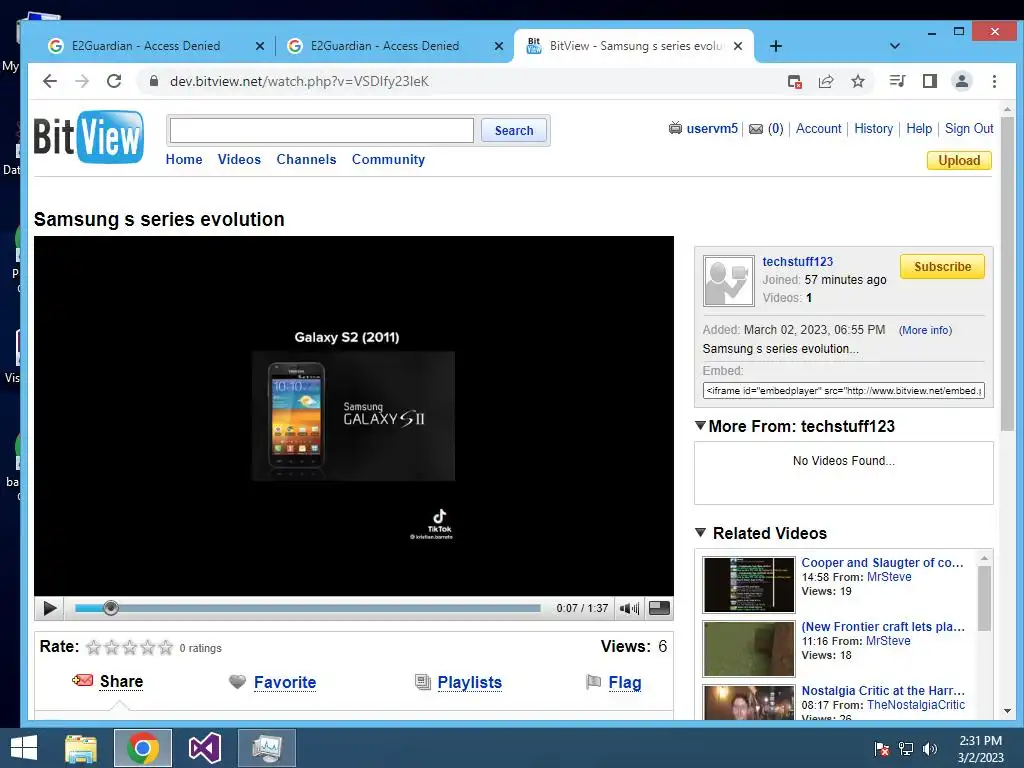Open viewing History

point(873,128)
